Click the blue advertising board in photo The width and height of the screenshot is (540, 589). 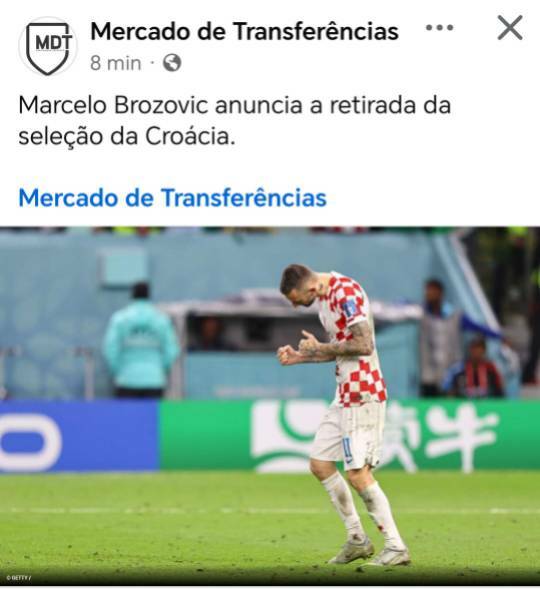click(79, 436)
